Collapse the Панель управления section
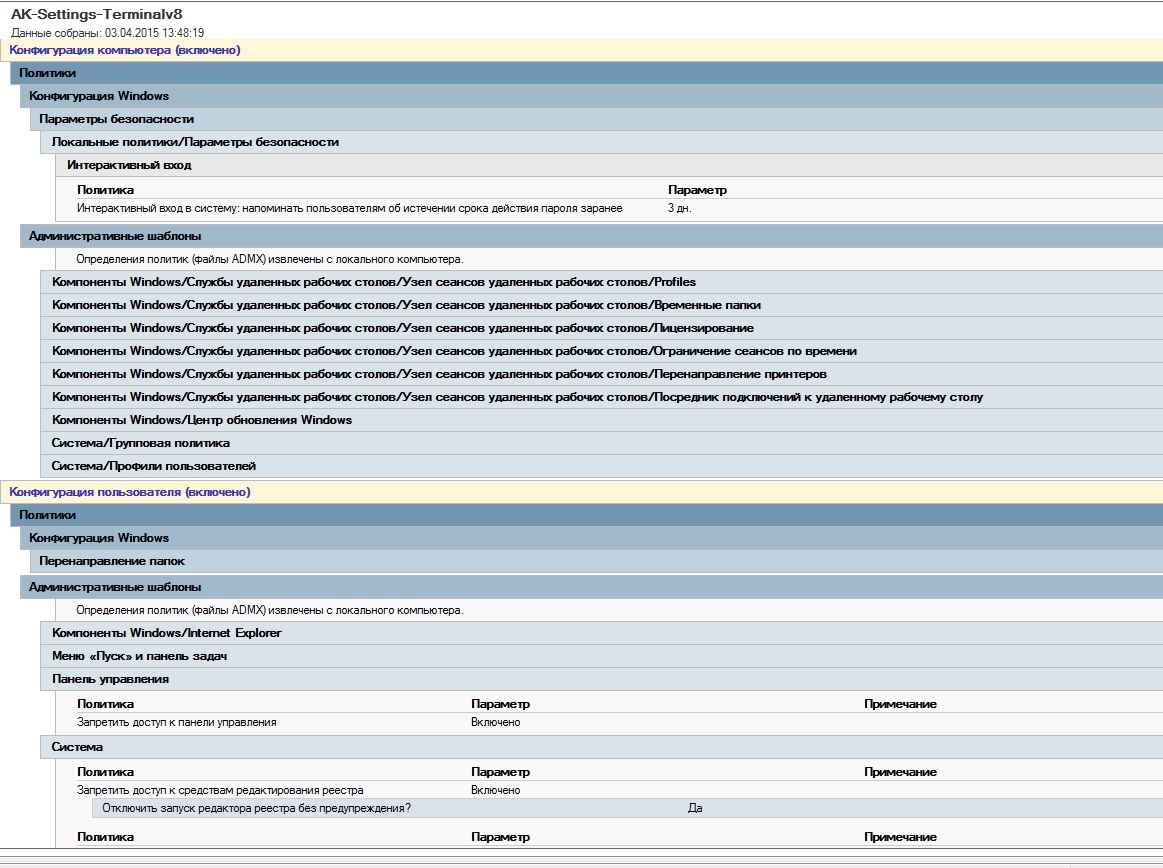 pos(110,679)
